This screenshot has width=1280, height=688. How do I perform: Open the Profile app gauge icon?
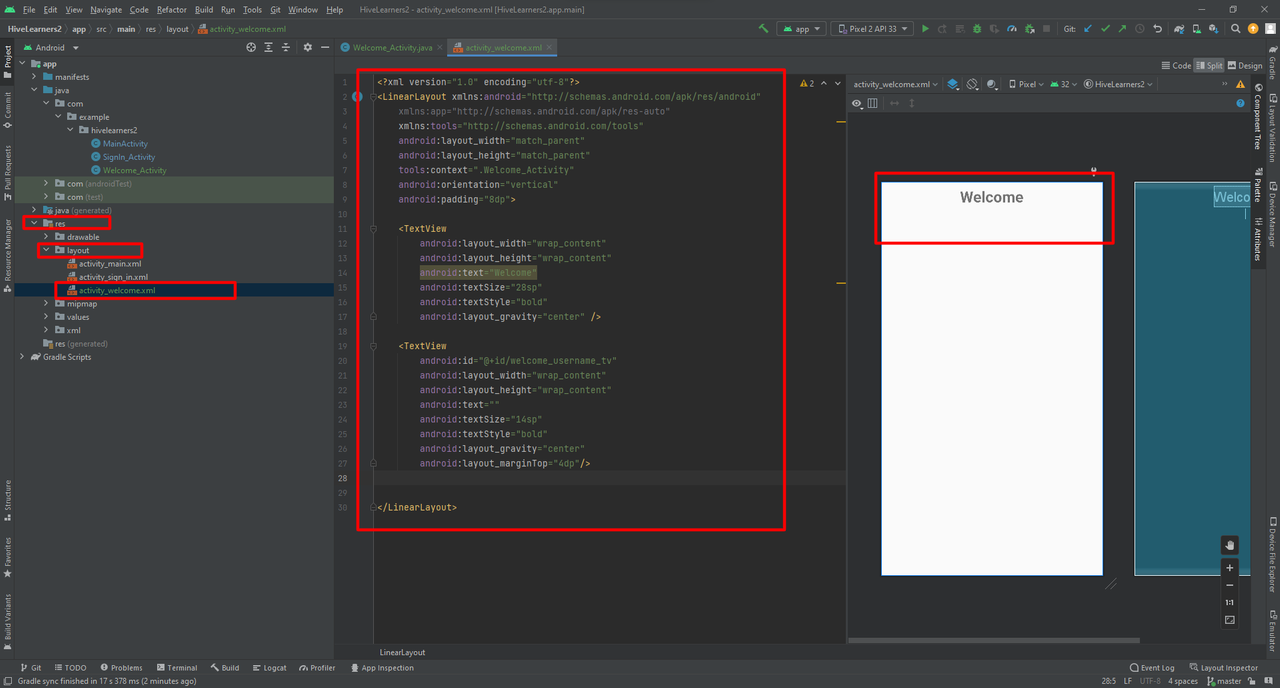click(x=1012, y=29)
